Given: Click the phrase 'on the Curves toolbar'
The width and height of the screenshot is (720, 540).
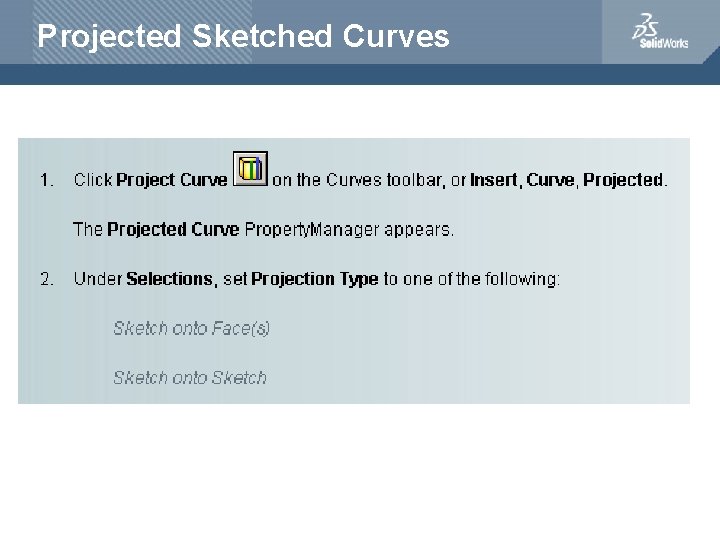Looking at the screenshot, I should [x=358, y=180].
